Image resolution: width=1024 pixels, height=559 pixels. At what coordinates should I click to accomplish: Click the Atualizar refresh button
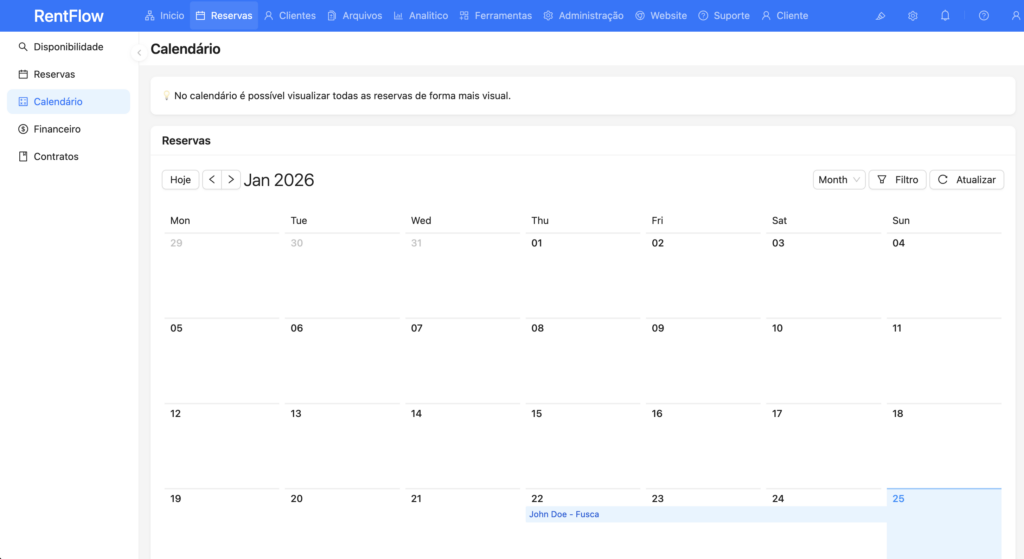pos(966,180)
